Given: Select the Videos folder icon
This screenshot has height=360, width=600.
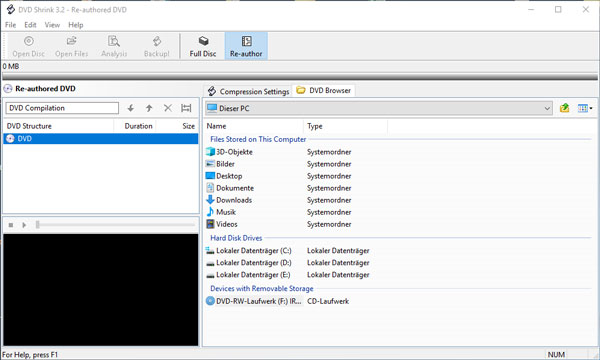Looking at the screenshot, I should pyautogui.click(x=210, y=224).
